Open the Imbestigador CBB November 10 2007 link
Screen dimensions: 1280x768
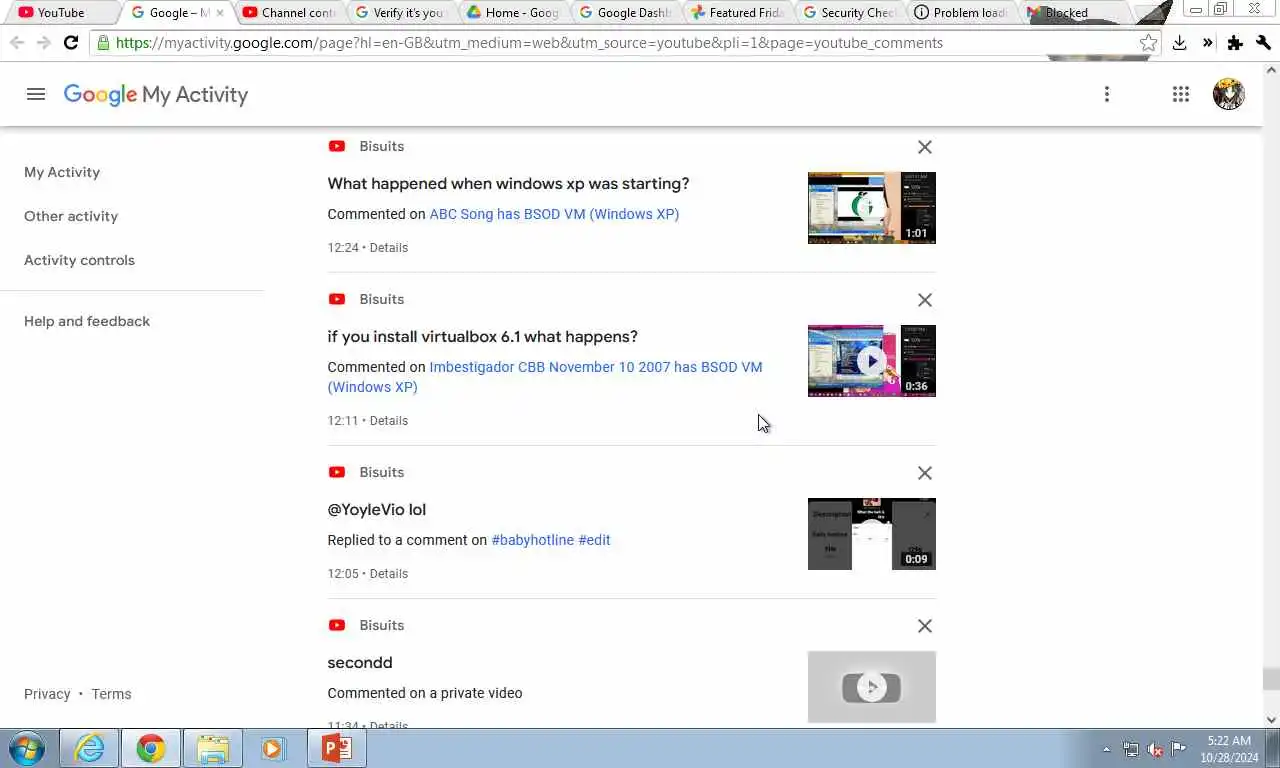click(x=545, y=377)
